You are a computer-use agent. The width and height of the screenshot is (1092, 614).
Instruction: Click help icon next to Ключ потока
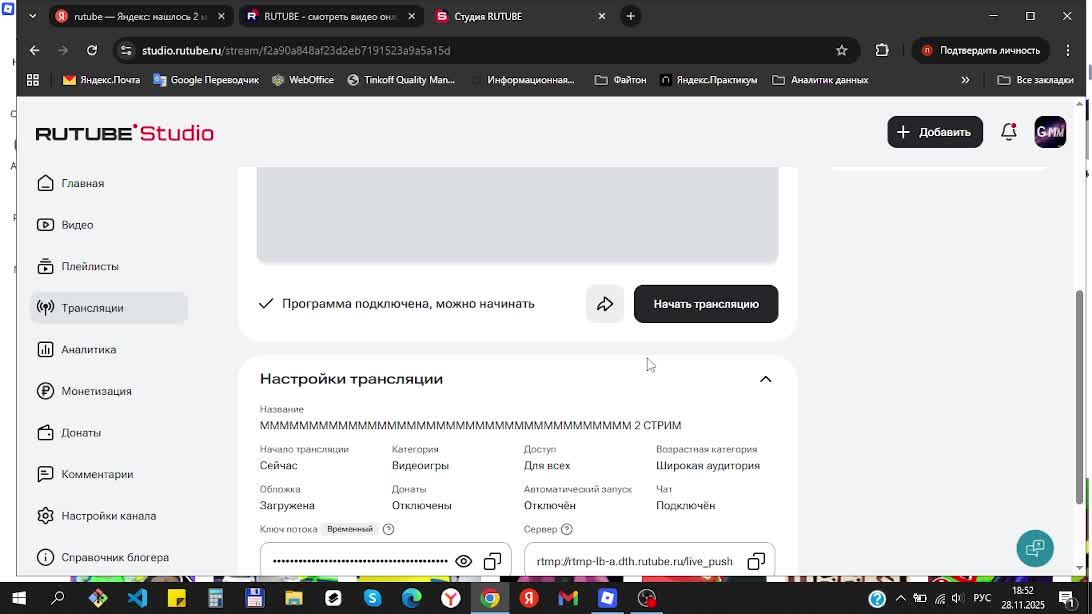click(x=389, y=529)
